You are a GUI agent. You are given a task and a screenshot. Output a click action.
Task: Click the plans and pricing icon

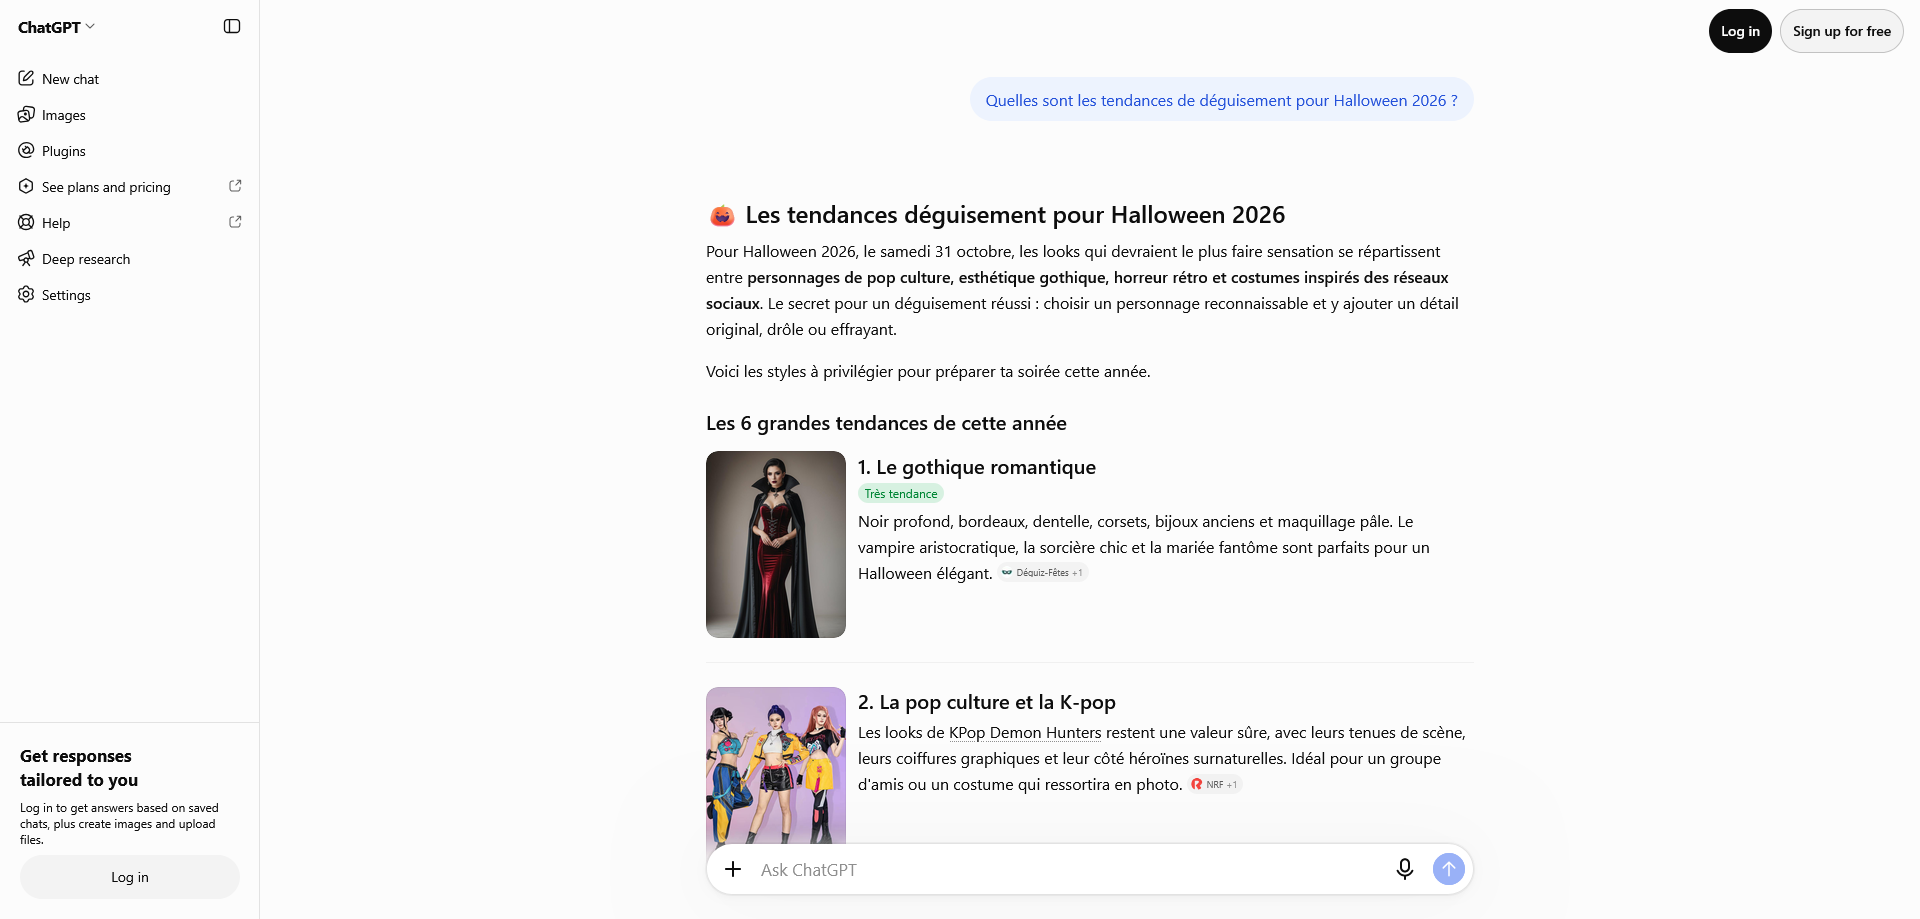click(26, 186)
